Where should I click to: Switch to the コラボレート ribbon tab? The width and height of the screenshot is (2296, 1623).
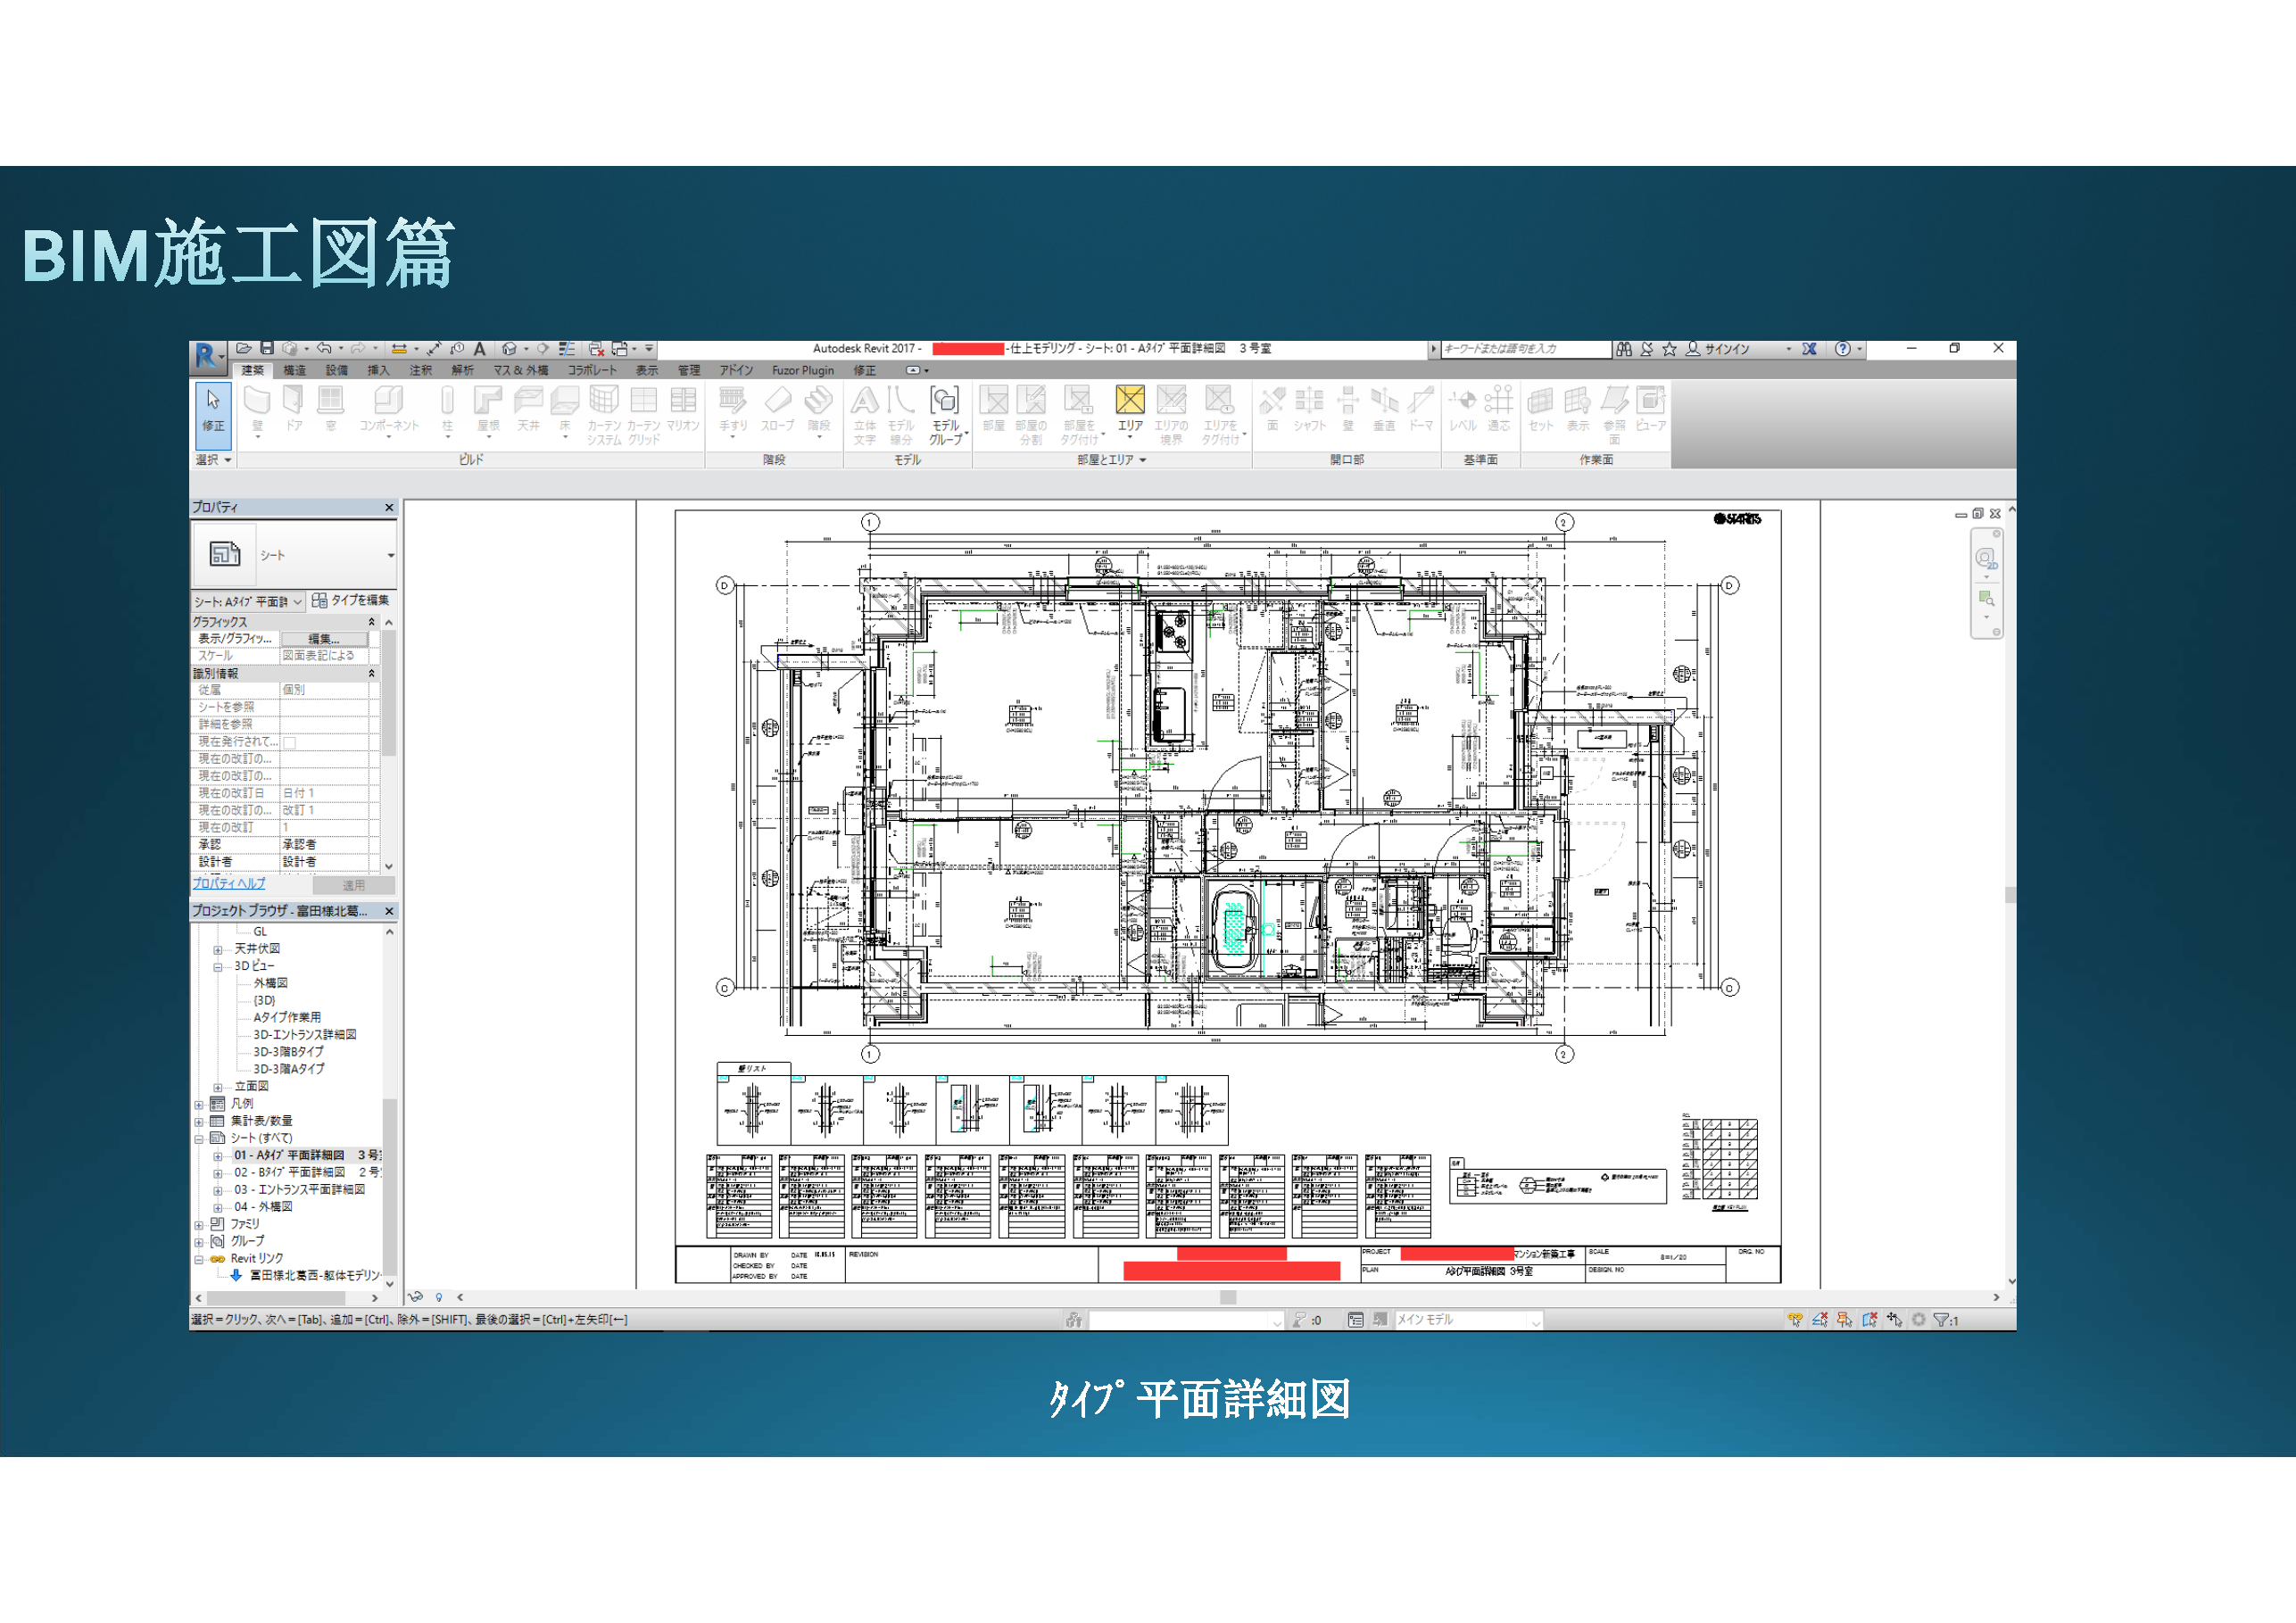[592, 370]
